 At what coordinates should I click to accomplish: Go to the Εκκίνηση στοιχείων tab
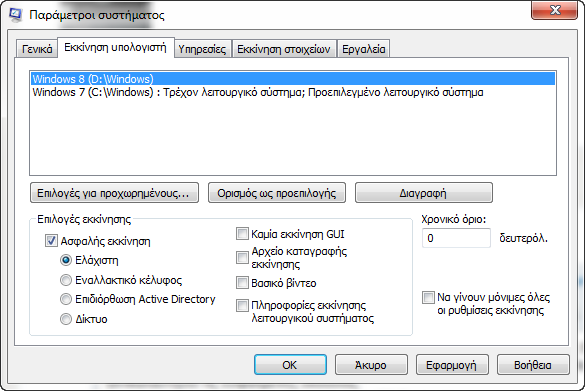click(x=284, y=49)
